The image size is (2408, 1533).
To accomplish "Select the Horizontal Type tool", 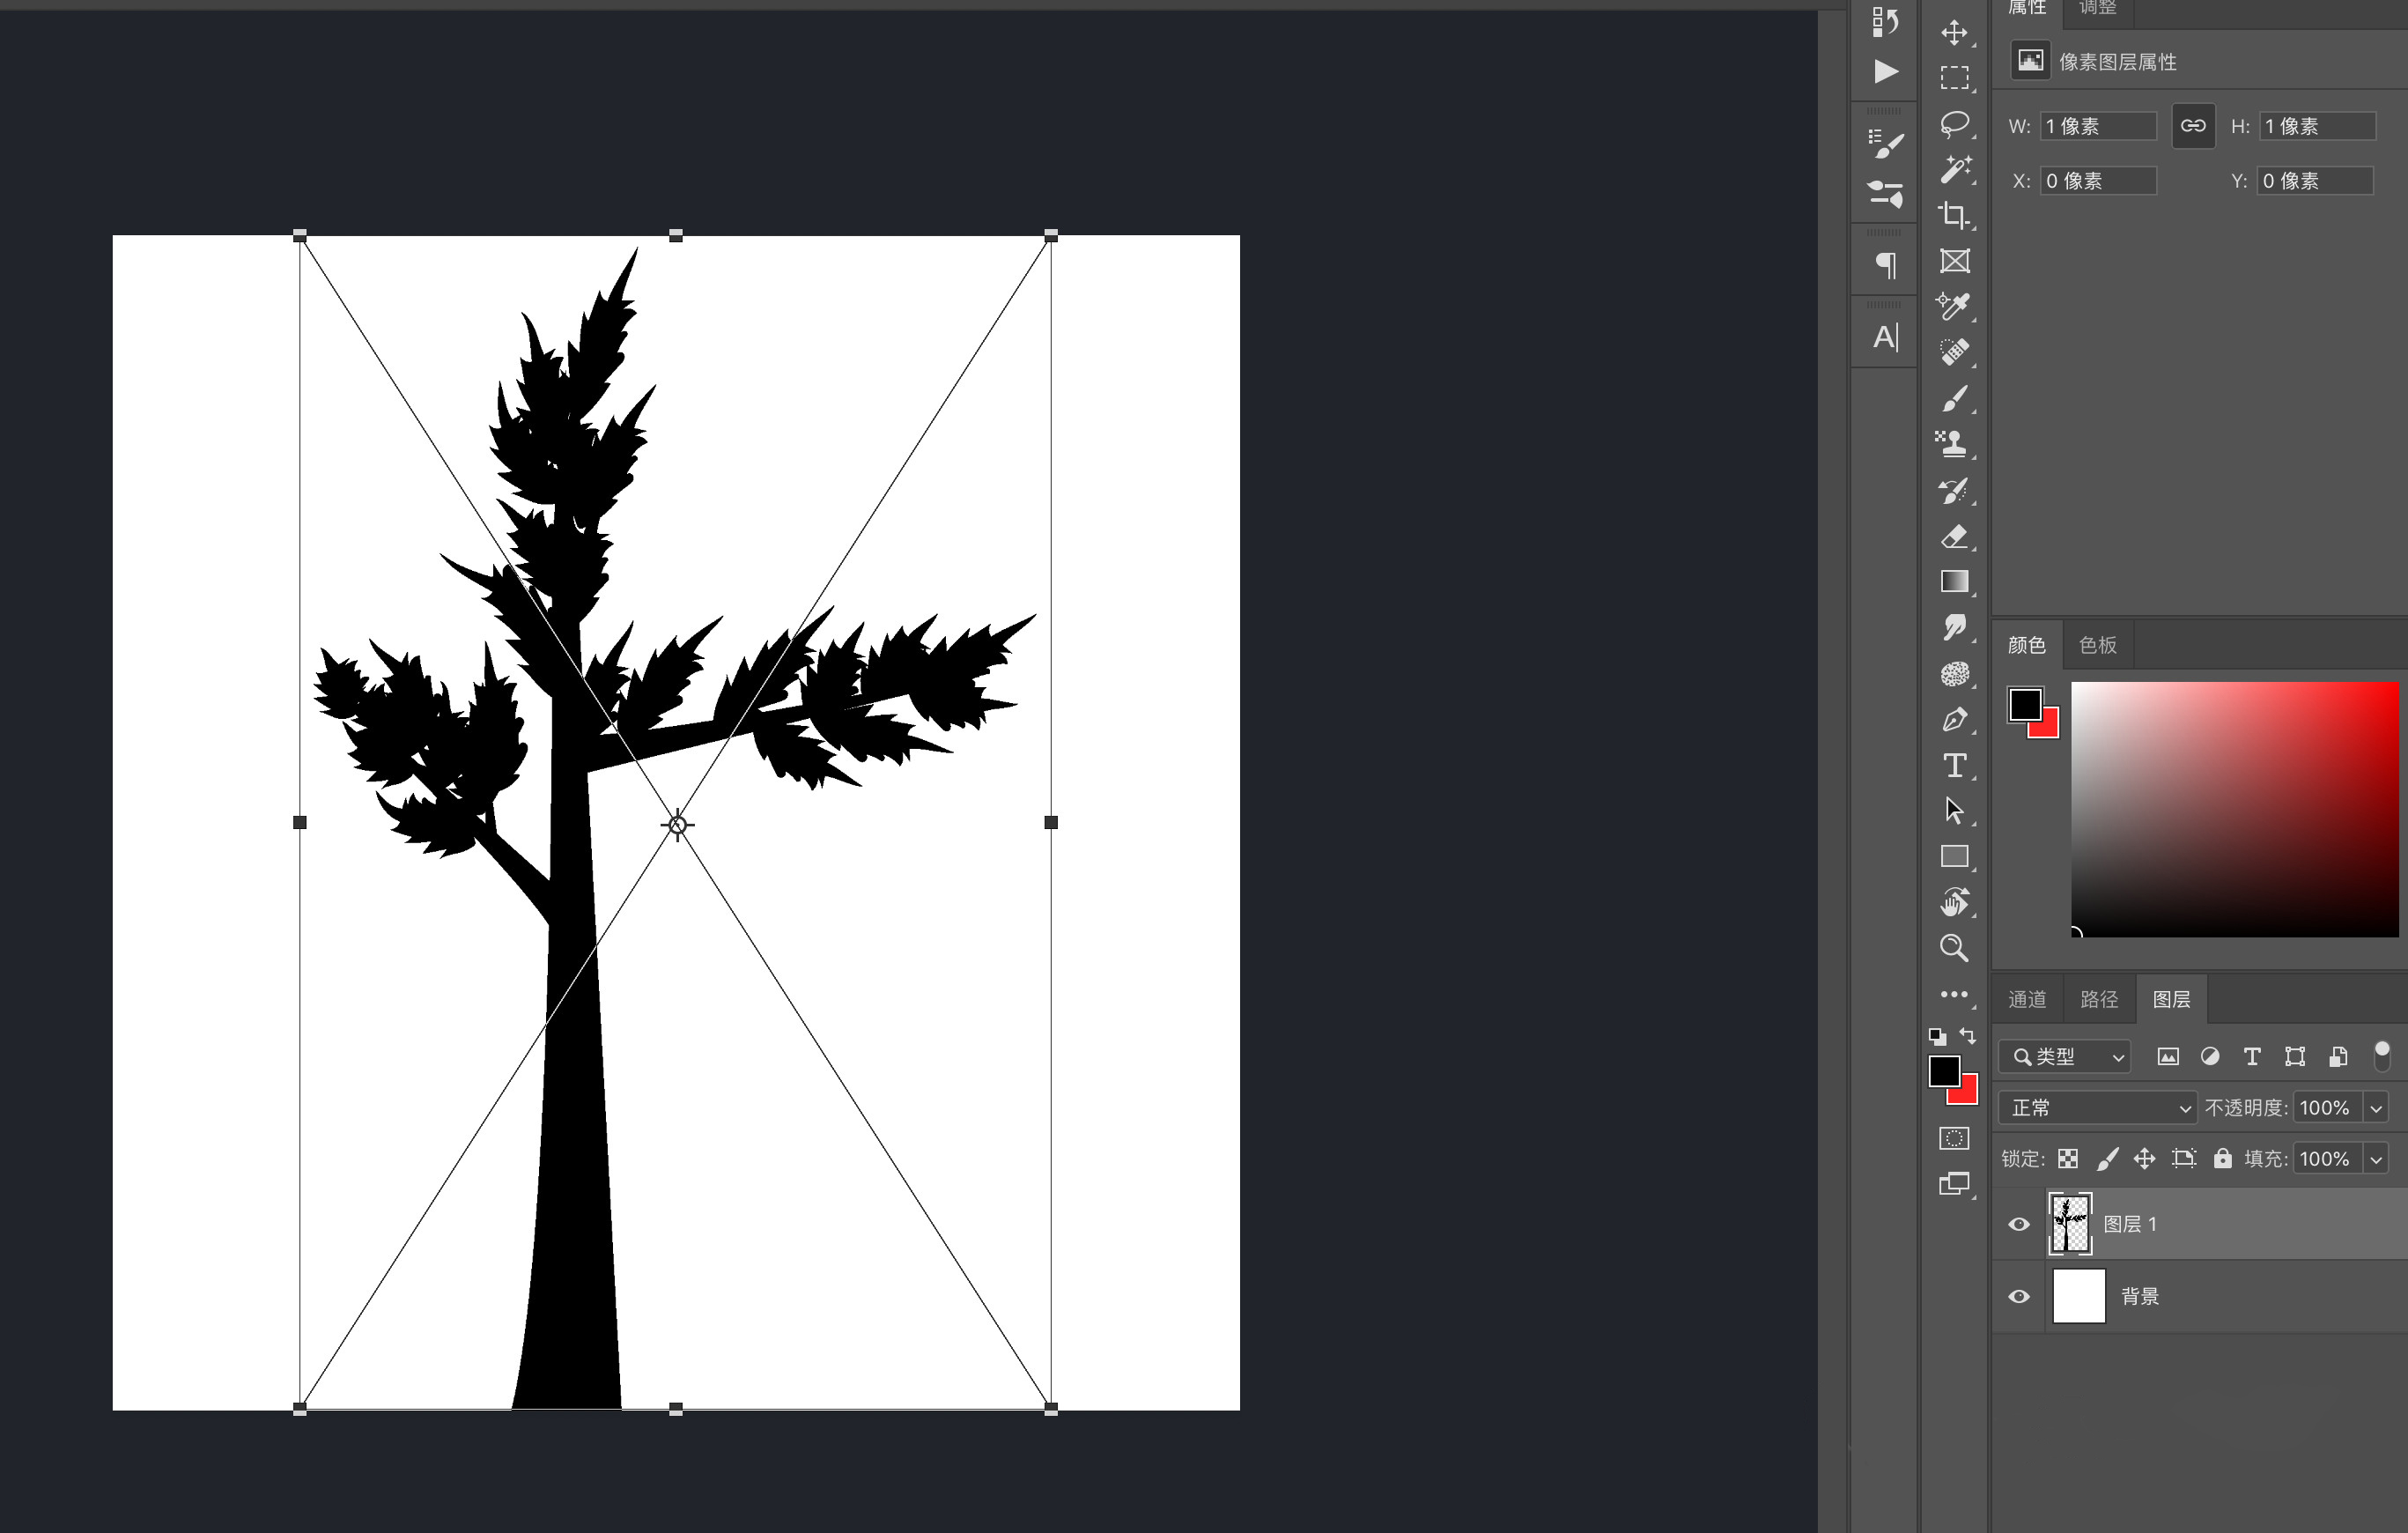I will (1954, 765).
